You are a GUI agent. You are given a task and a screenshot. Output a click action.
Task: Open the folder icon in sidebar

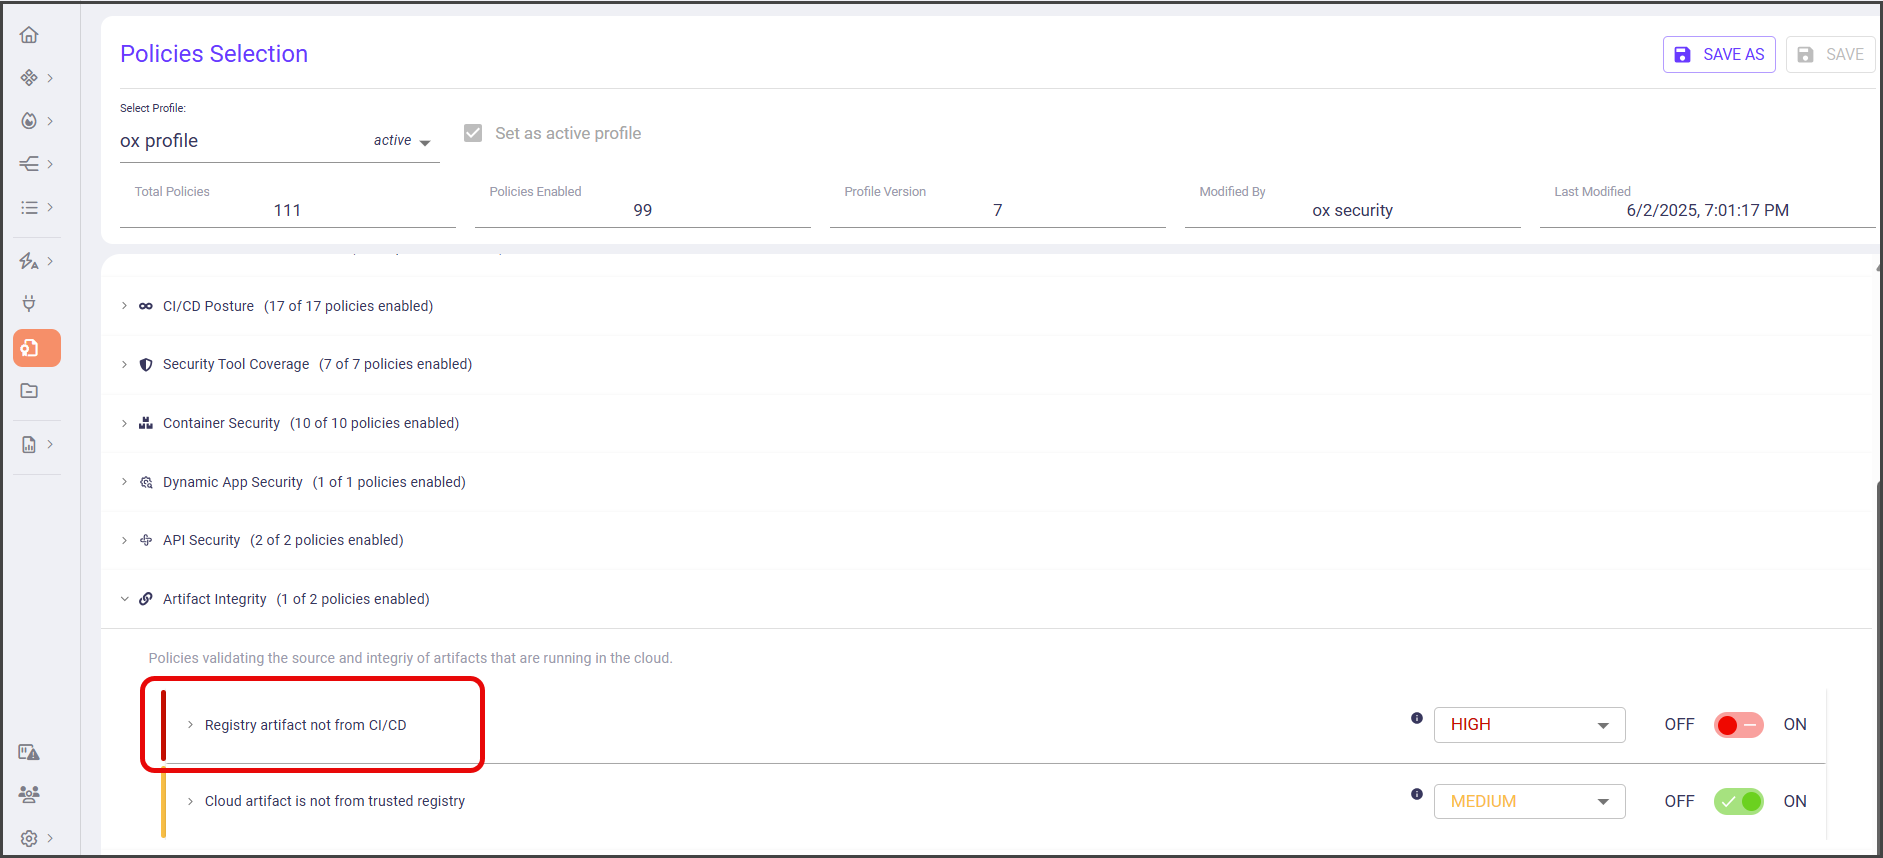click(29, 391)
